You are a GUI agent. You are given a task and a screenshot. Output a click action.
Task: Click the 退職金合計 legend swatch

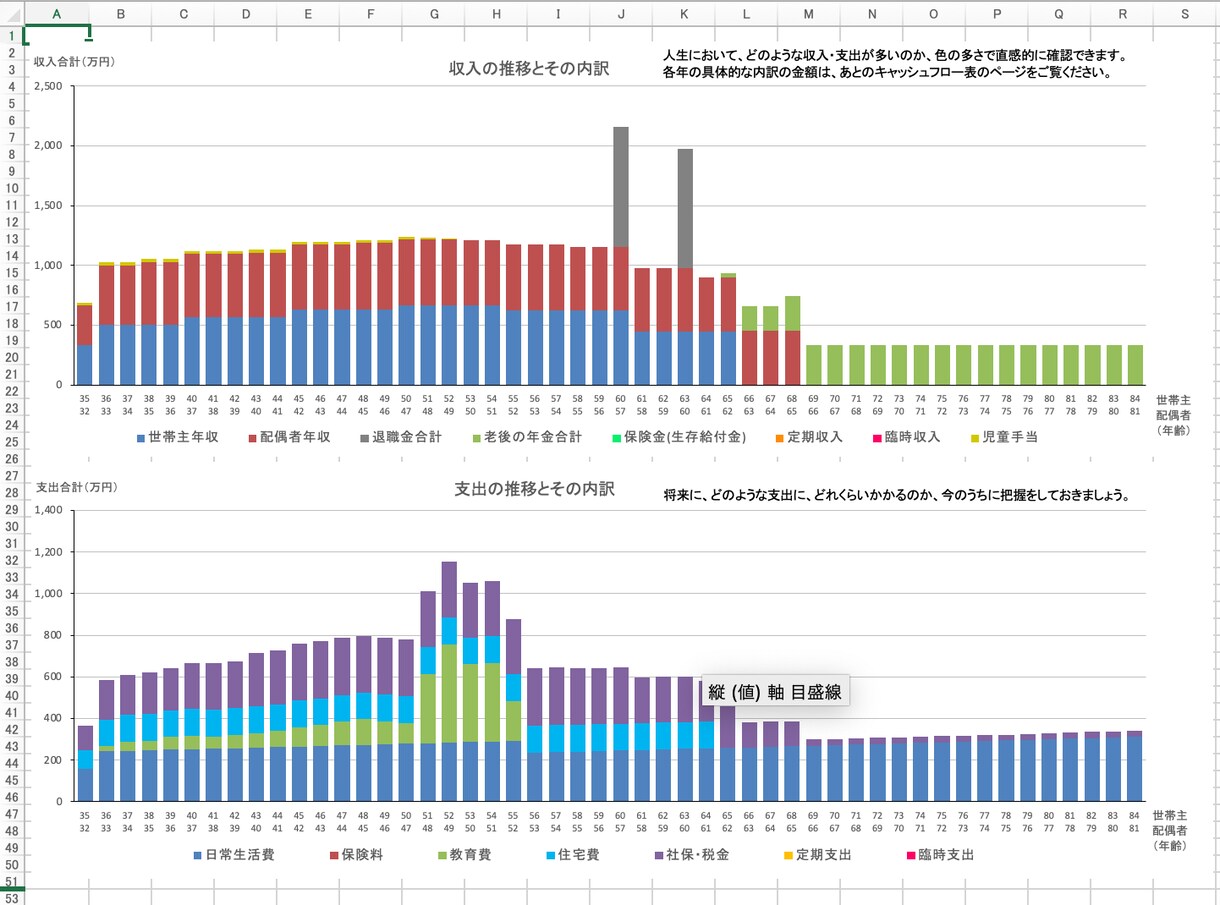point(363,437)
